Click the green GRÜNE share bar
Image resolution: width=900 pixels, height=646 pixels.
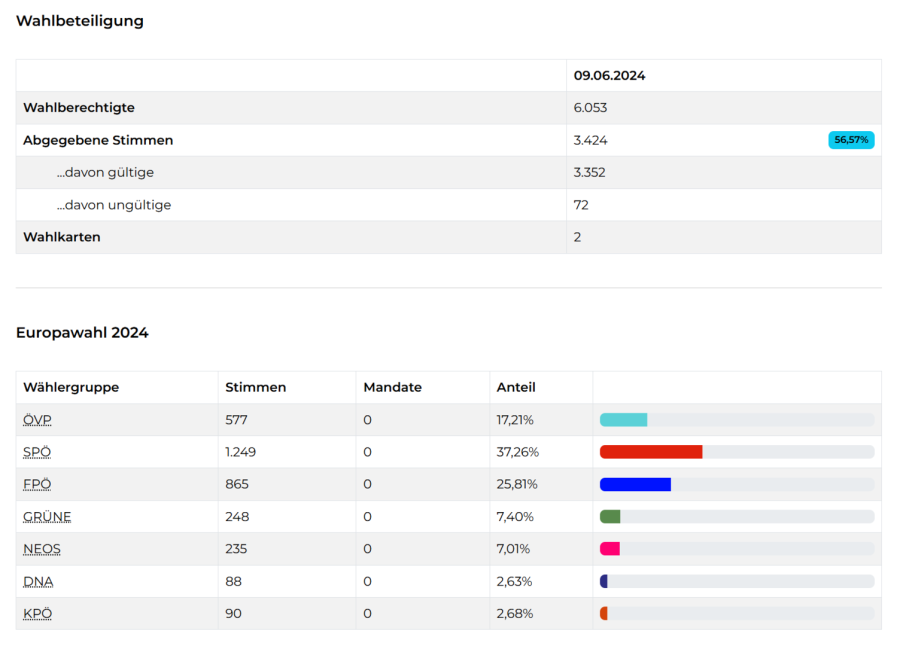coord(610,517)
